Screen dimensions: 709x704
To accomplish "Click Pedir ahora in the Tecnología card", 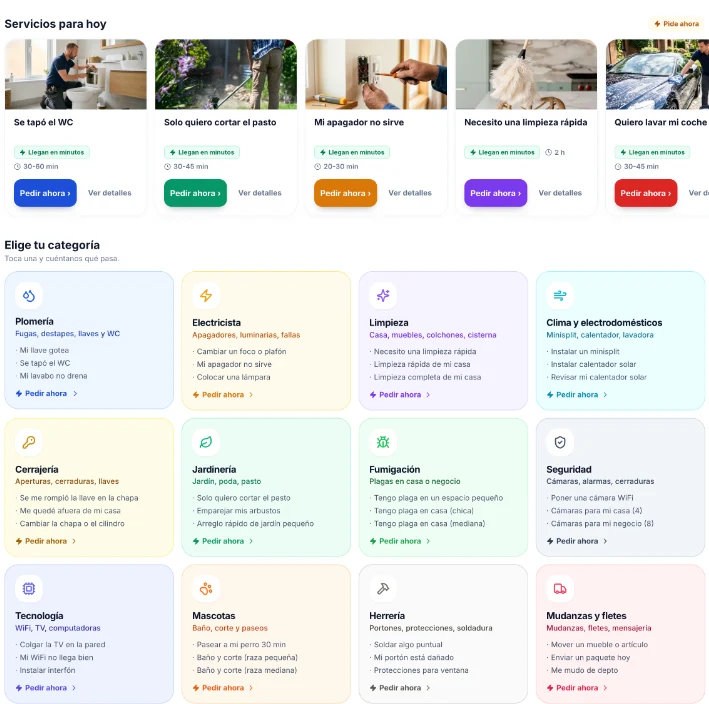I will tap(46, 688).
